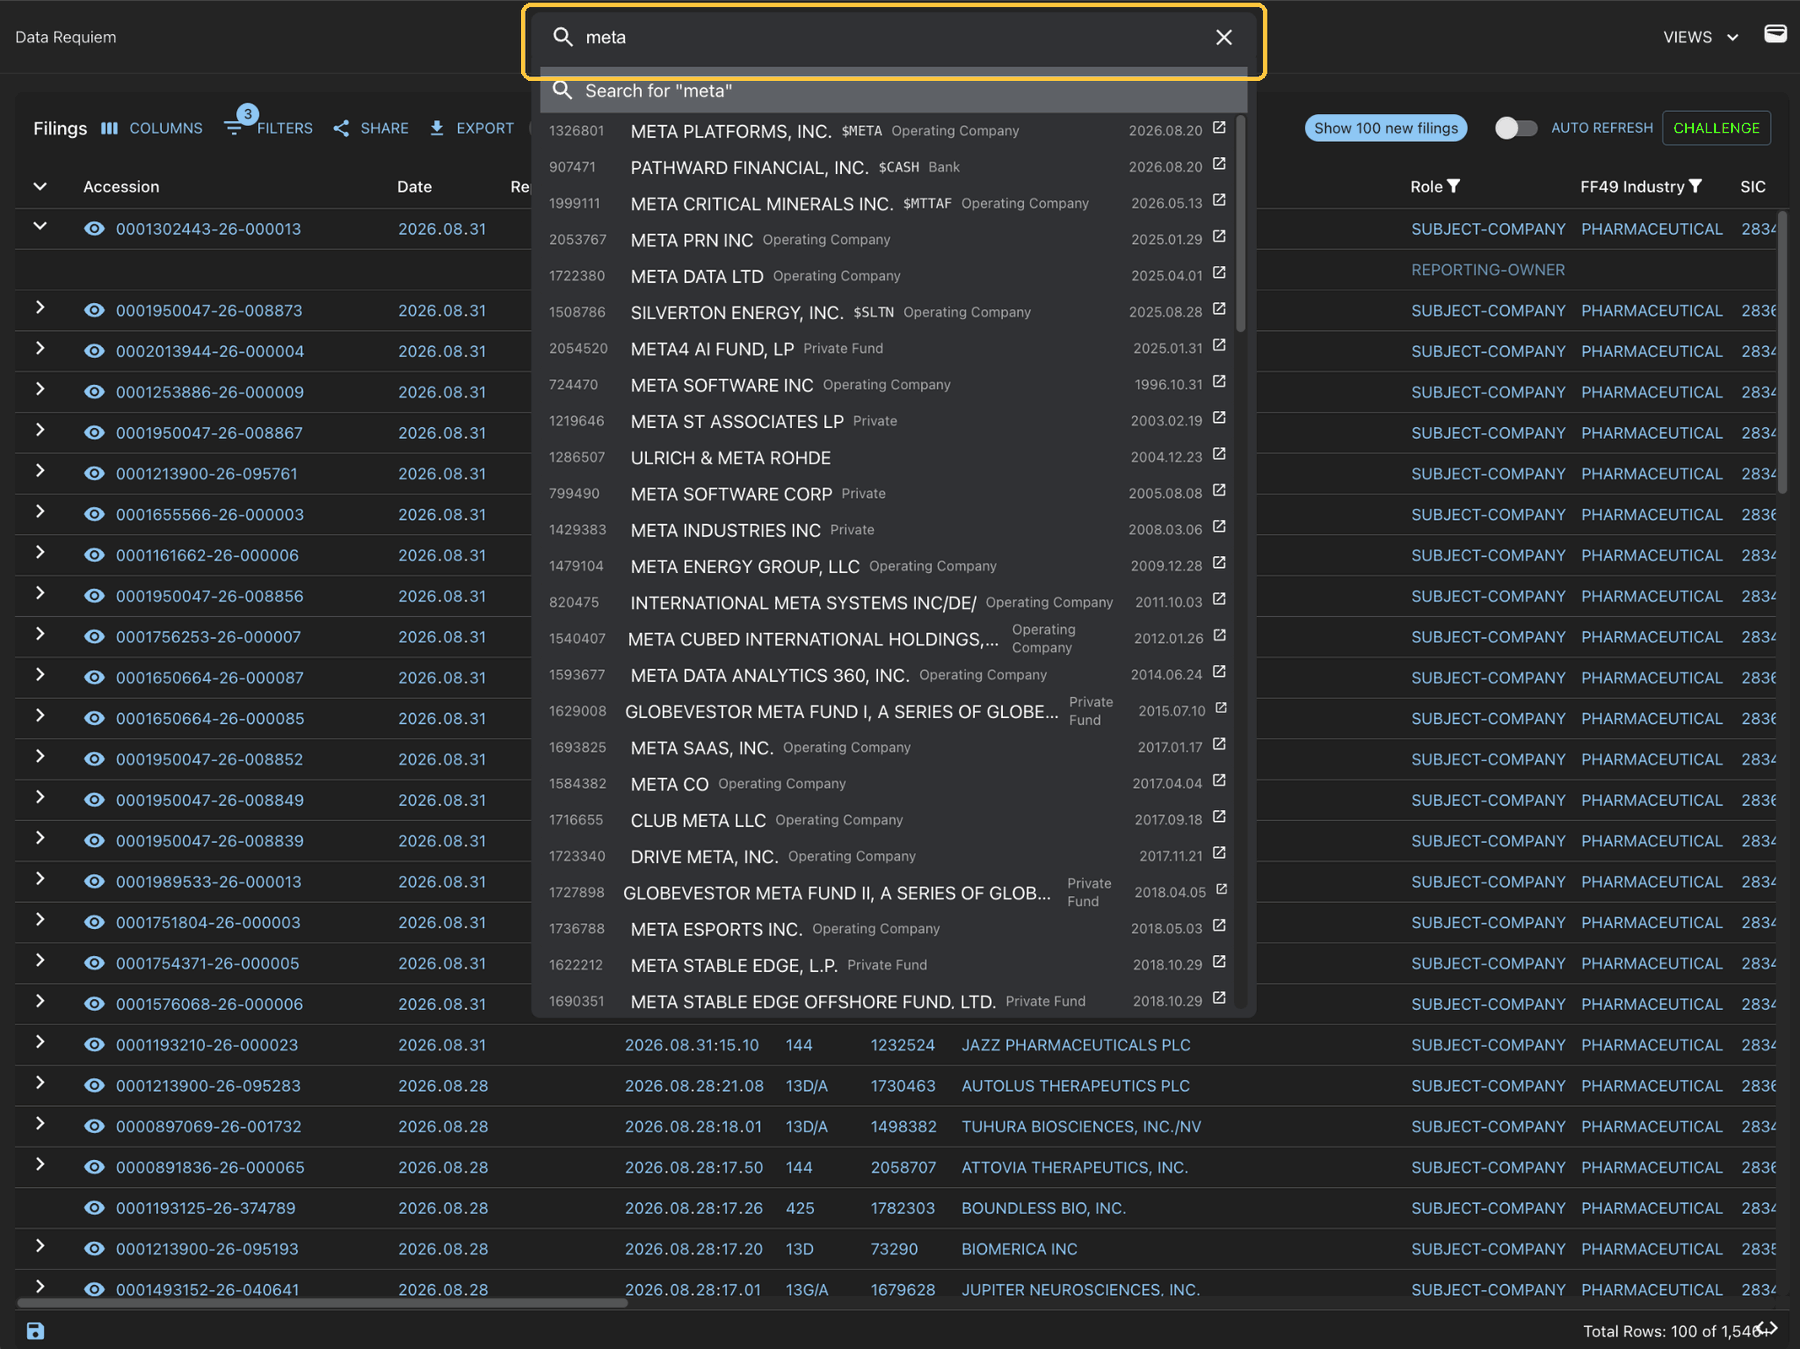
Task: Open META STABLE EDGE, L.P. external link icon
Action: click(x=1219, y=962)
